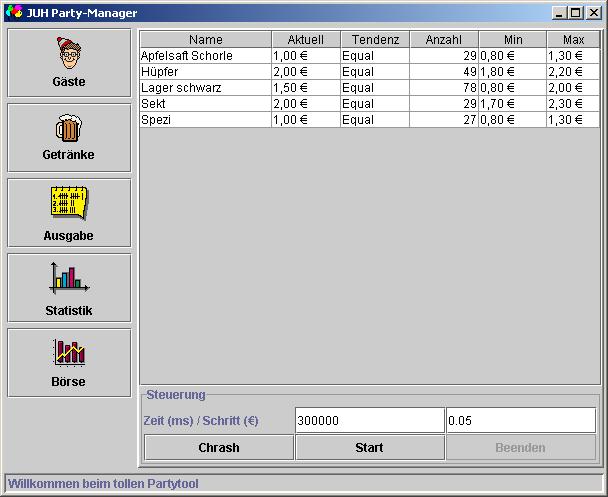Click the Min column header
Screen dimensions: 608x497
pyautogui.click(x=513, y=40)
